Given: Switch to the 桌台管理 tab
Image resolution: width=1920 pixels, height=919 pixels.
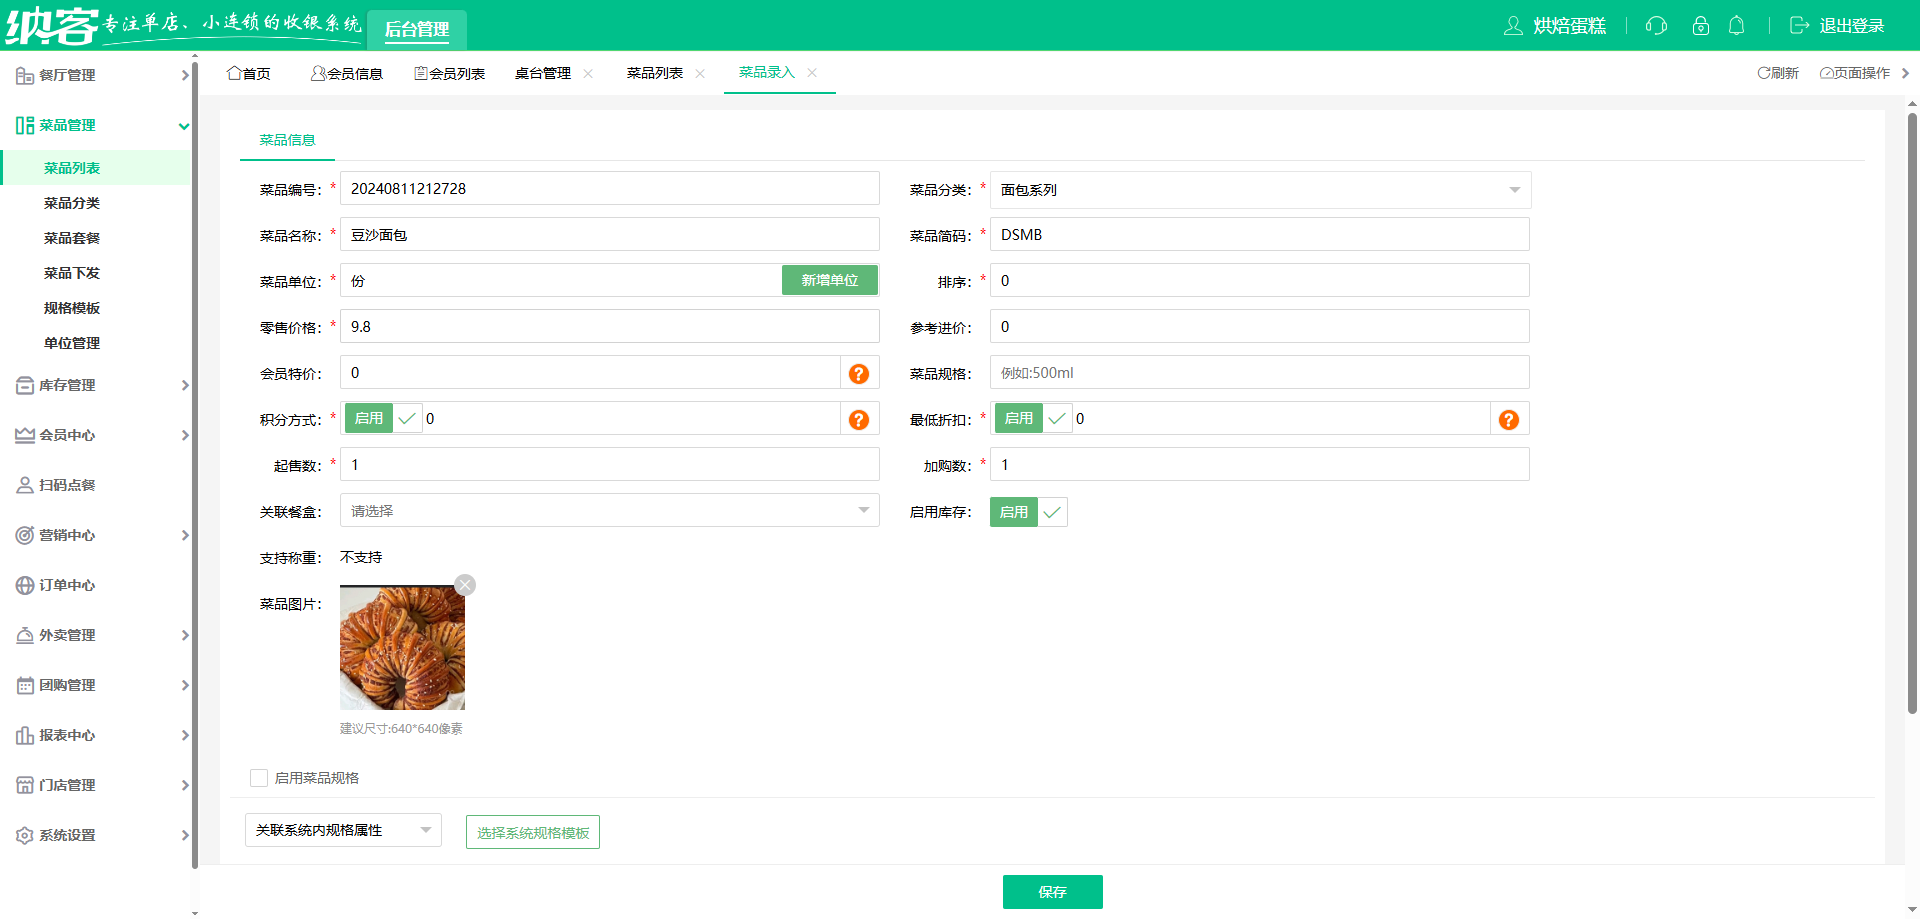Looking at the screenshot, I should [545, 72].
